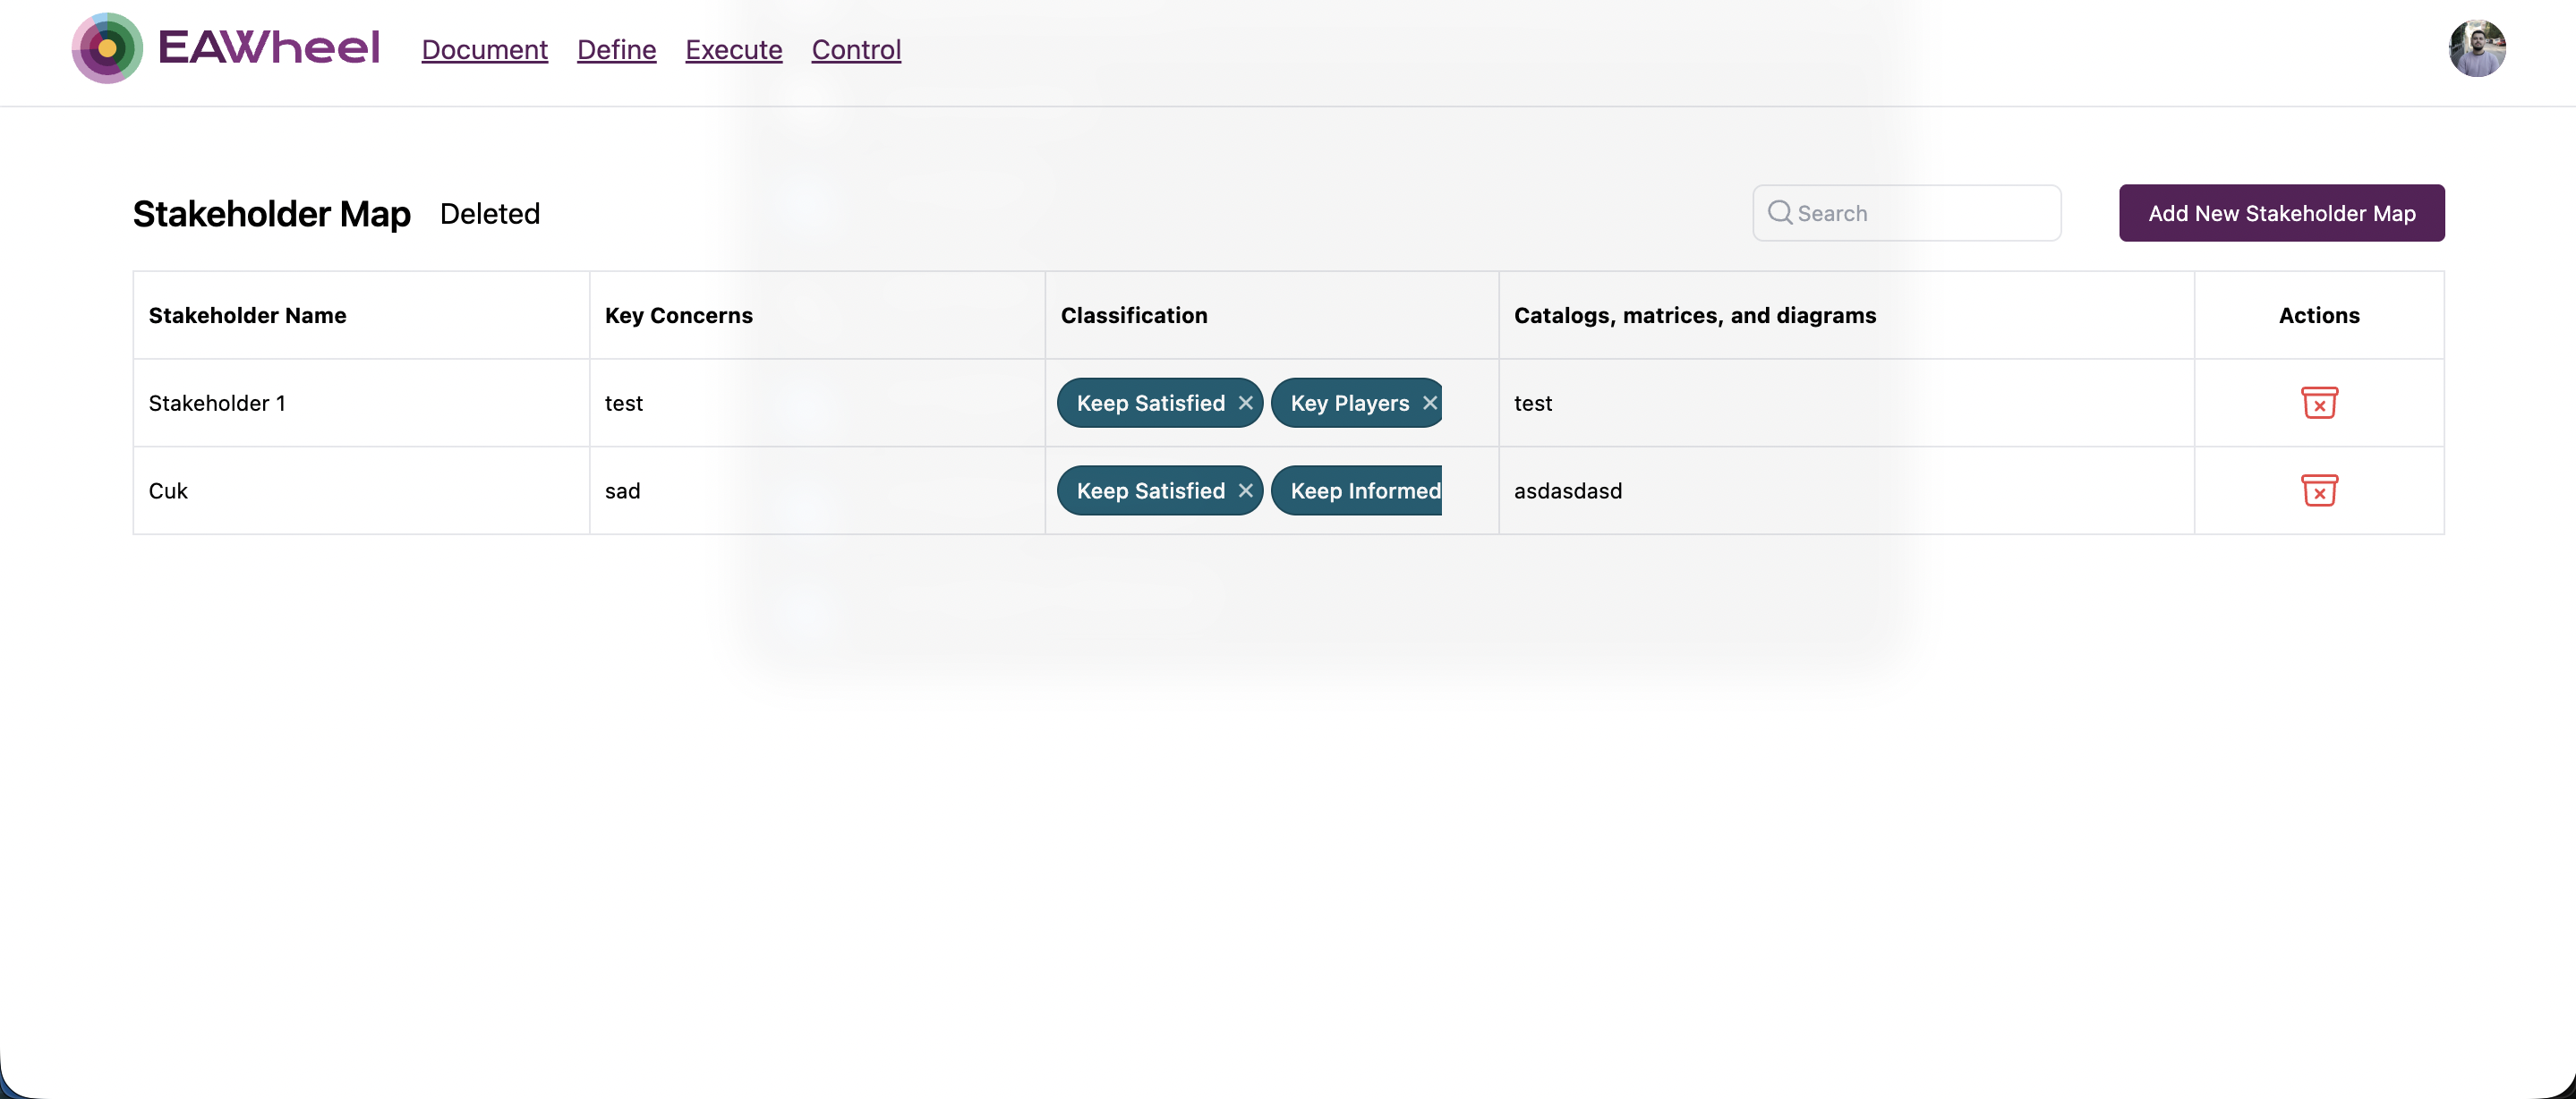
Task: Remove the Keep Satisfied tag from Stakeholder 1
Action: (x=1245, y=402)
